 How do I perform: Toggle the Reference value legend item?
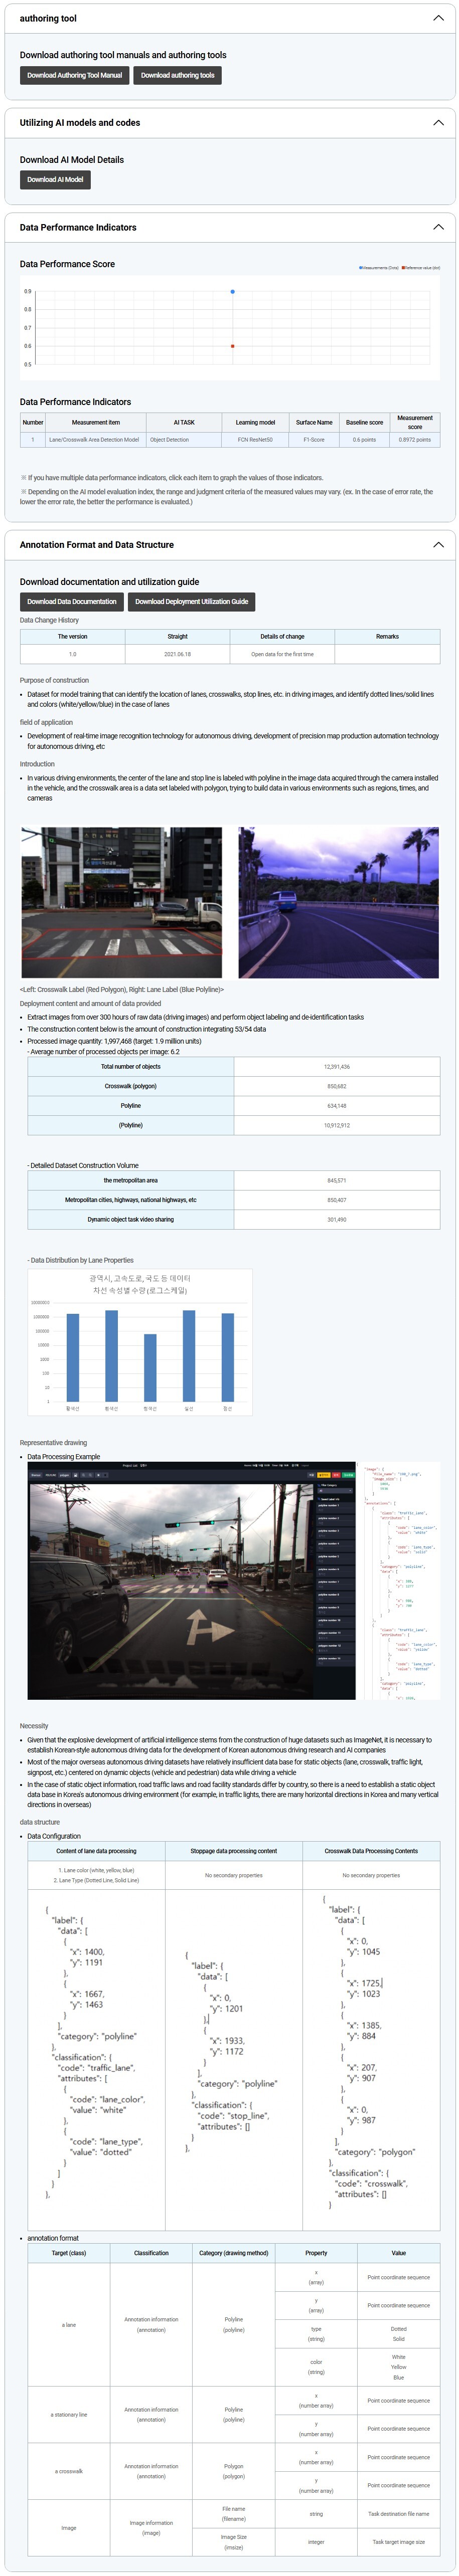click(421, 268)
